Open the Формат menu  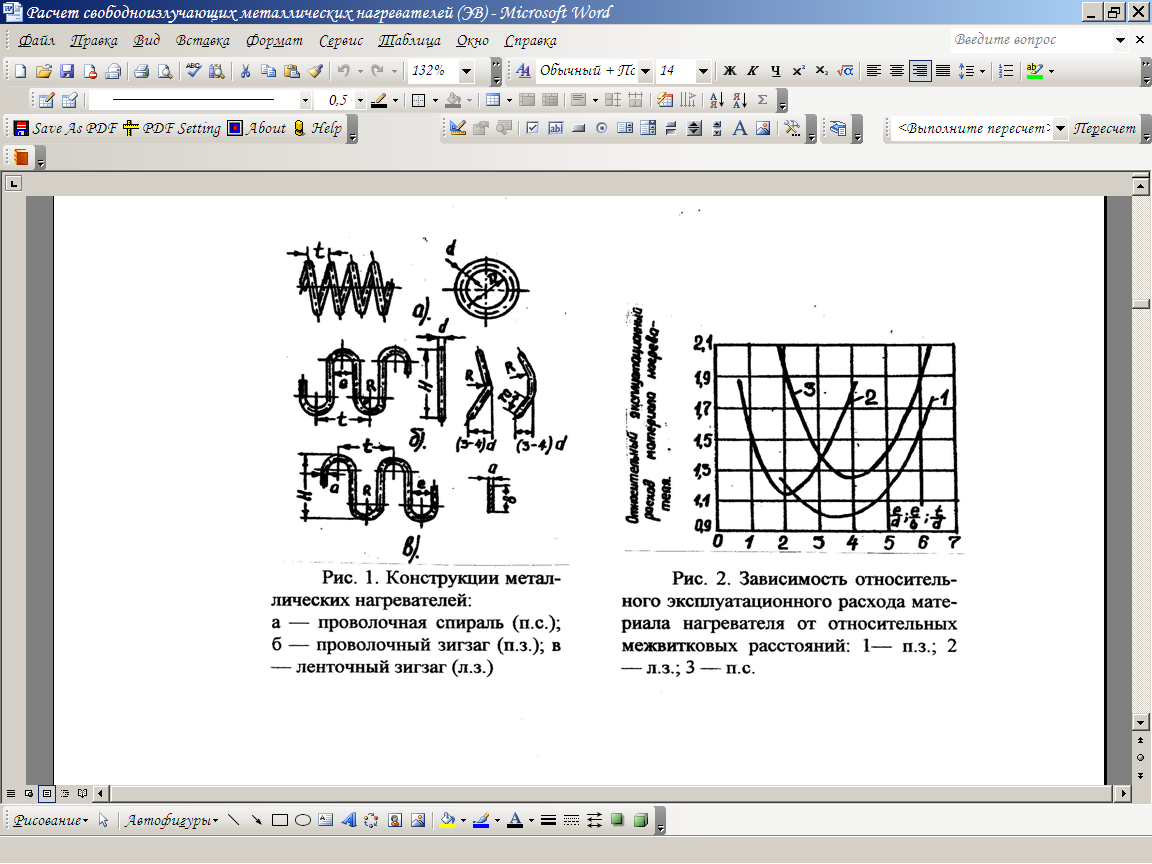(274, 40)
